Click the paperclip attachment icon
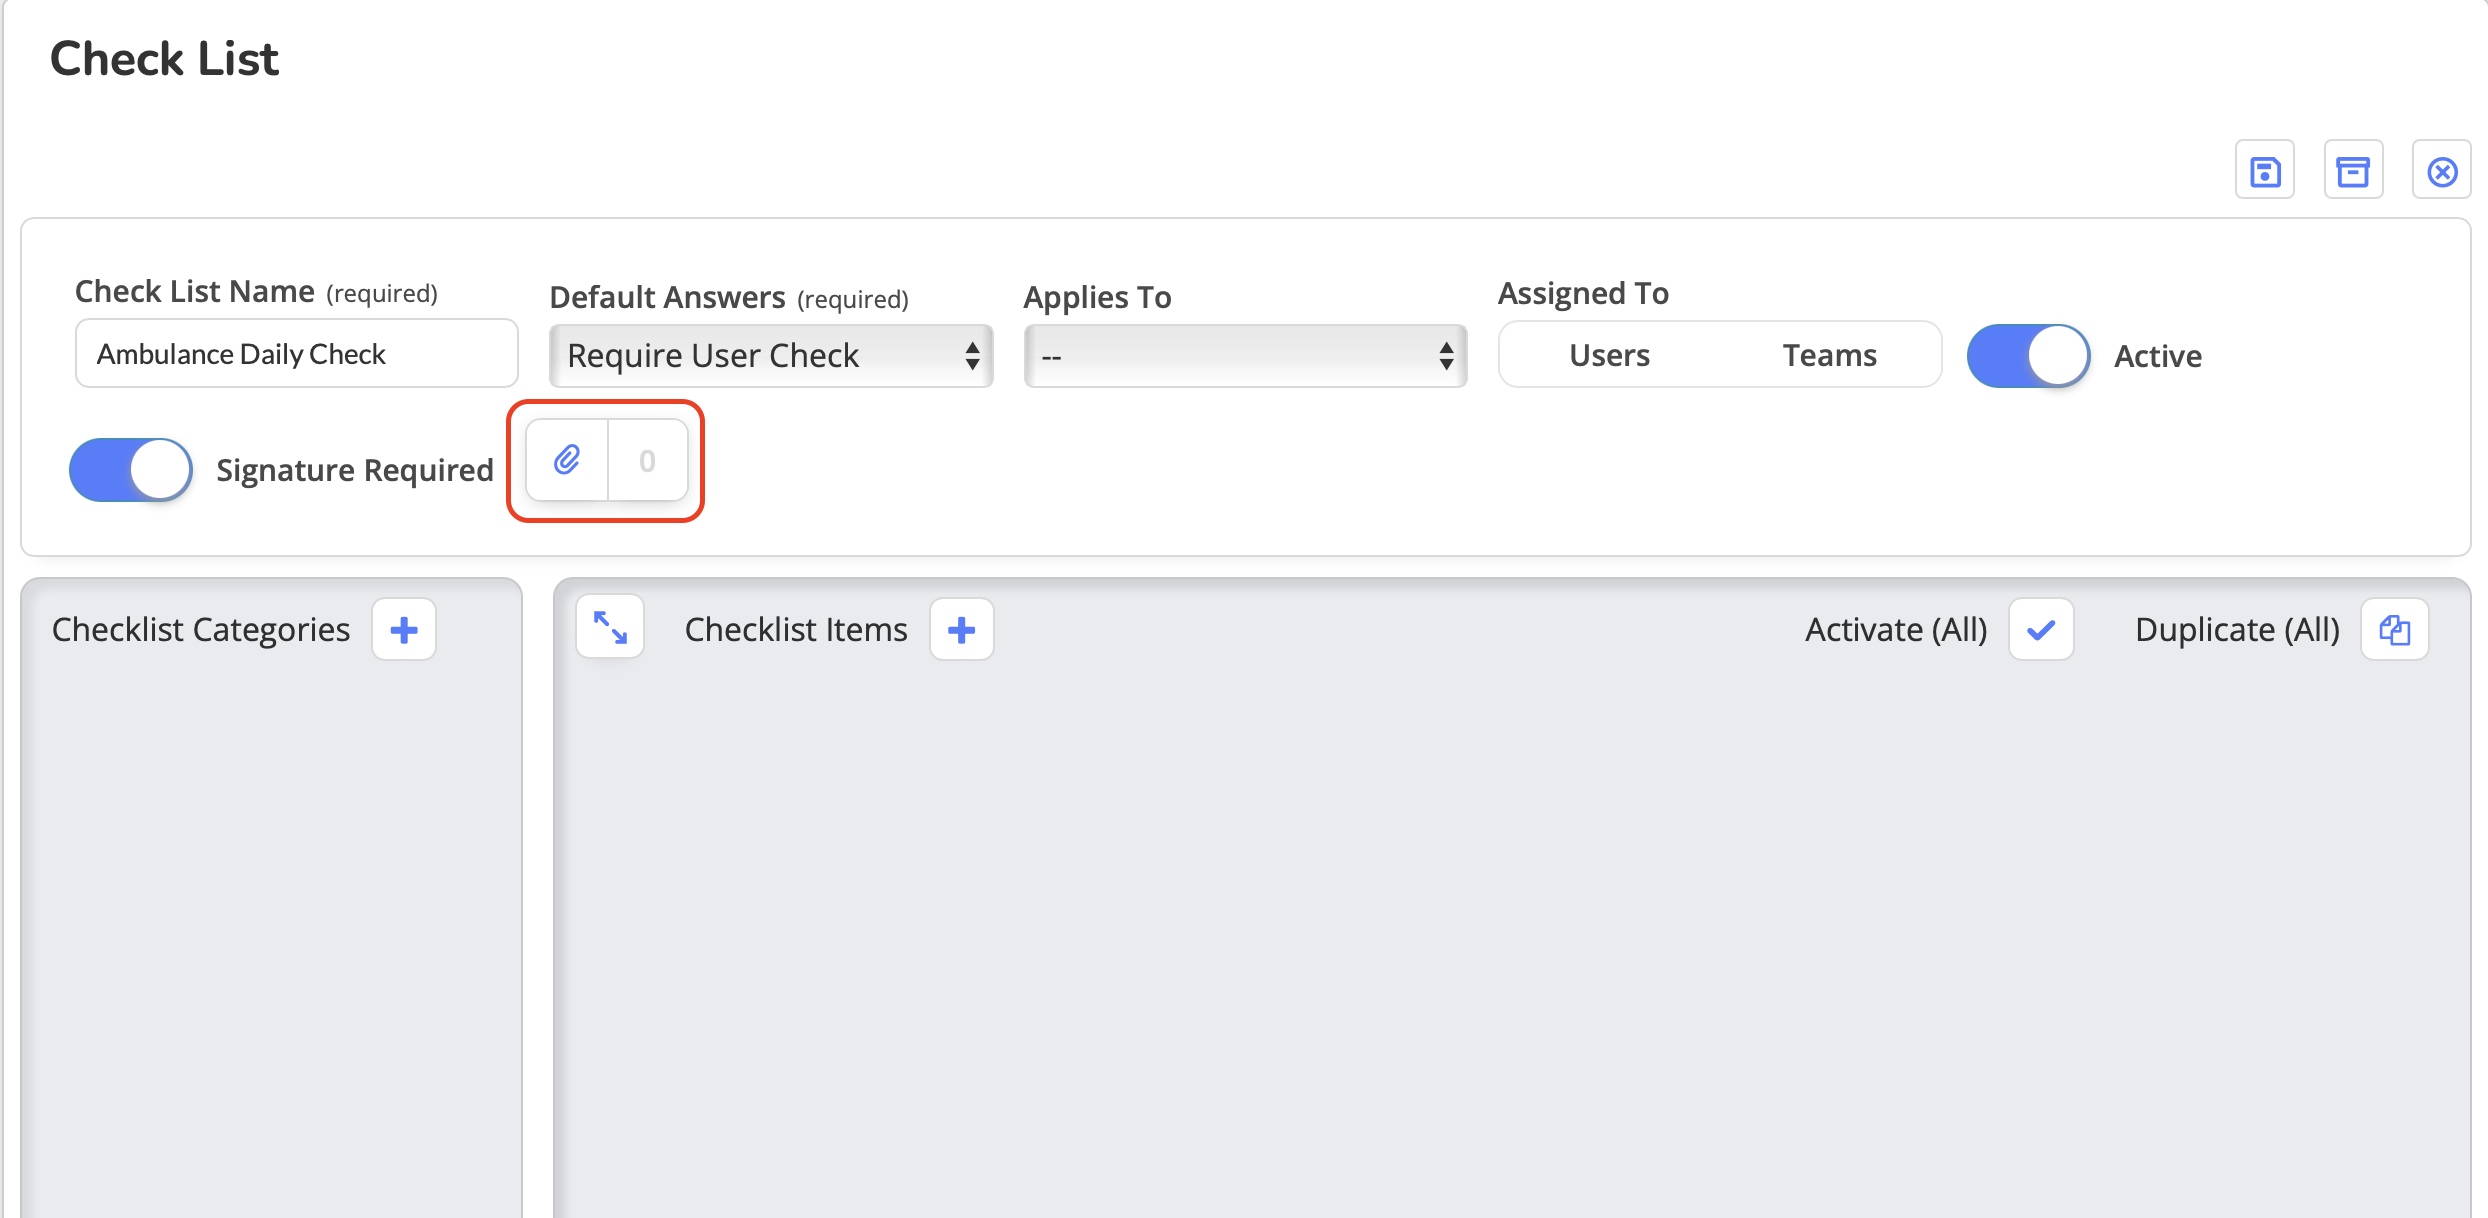Screen dimensions: 2488x1218 567,460
